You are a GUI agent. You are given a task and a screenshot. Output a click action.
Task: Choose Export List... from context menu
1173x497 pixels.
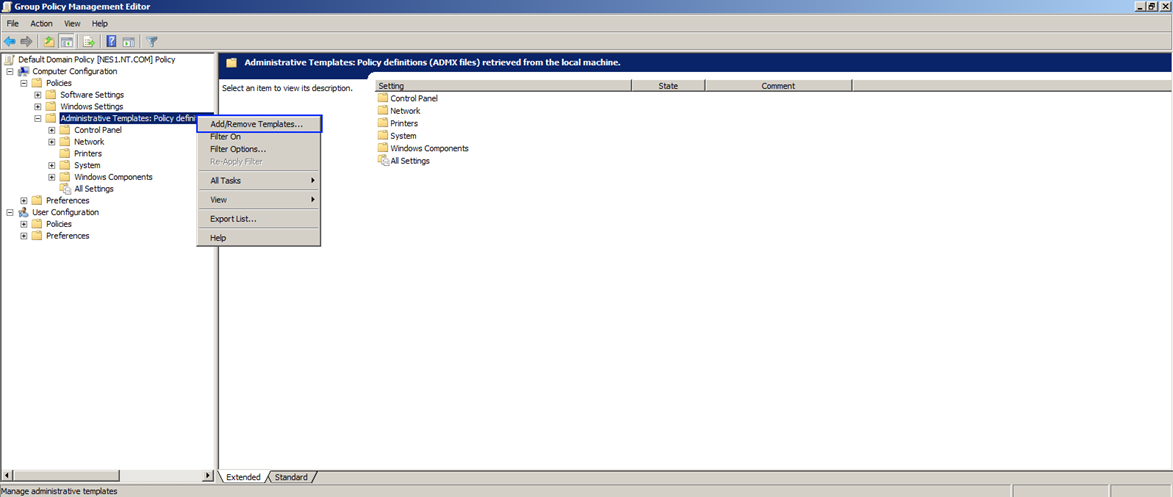point(259,219)
